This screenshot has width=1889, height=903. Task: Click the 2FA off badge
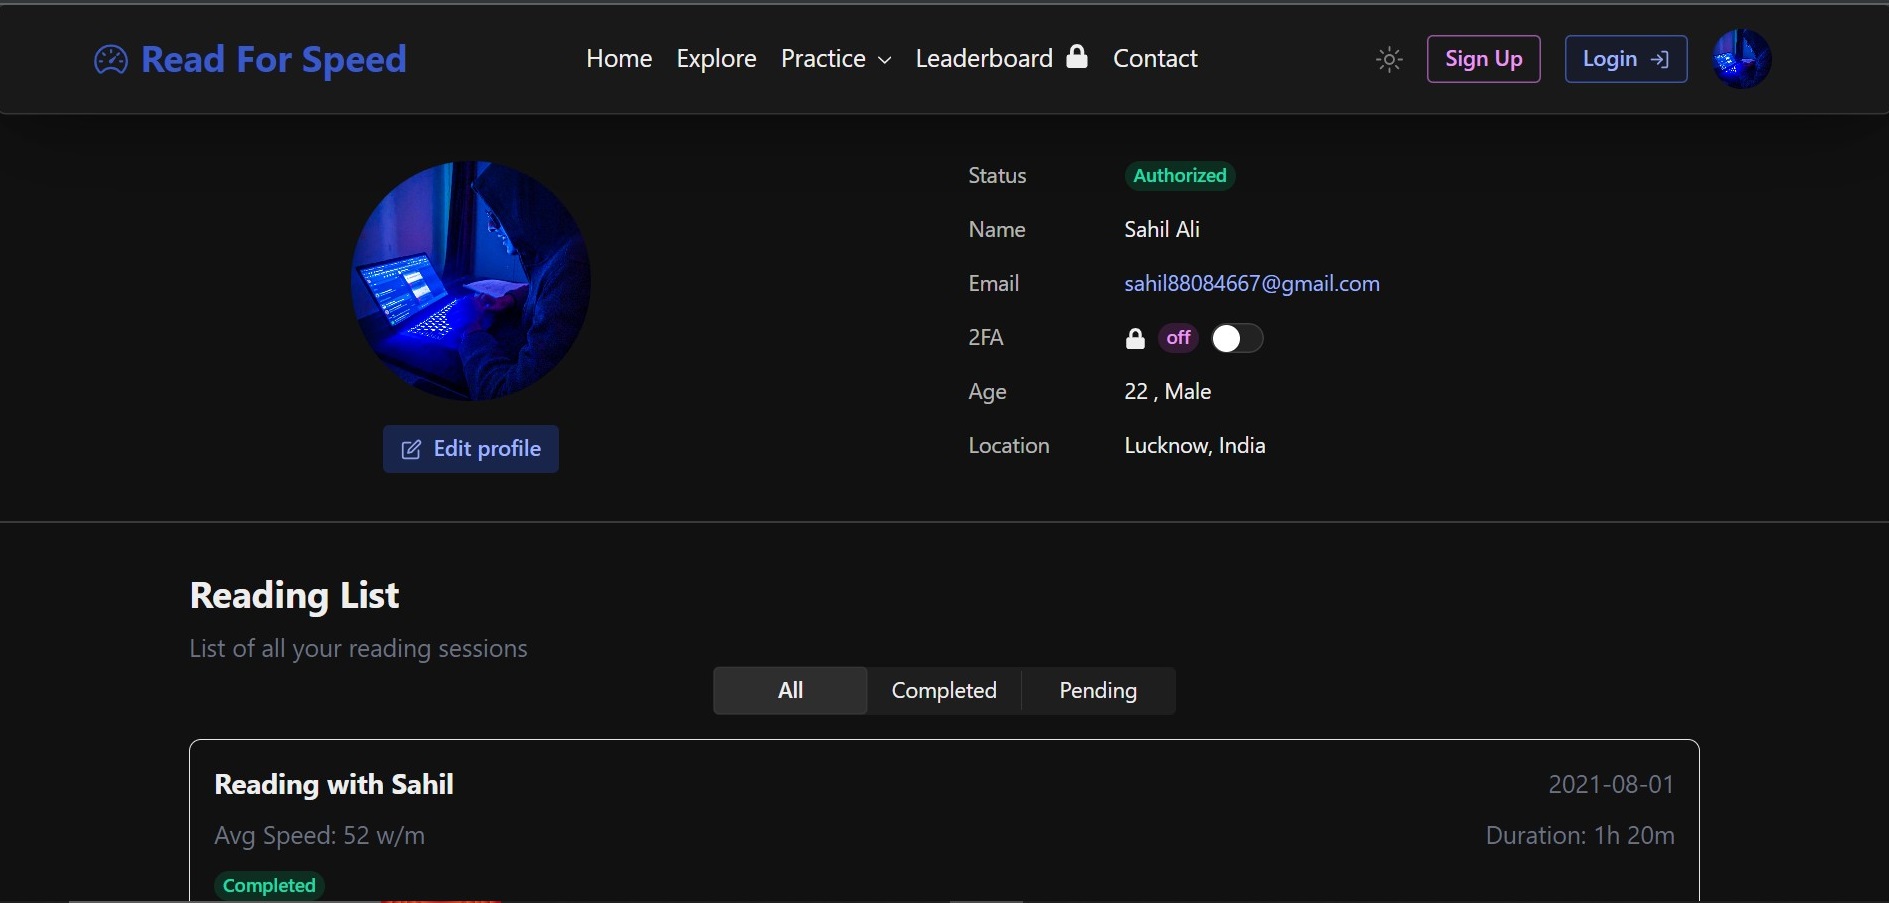pos(1178,338)
